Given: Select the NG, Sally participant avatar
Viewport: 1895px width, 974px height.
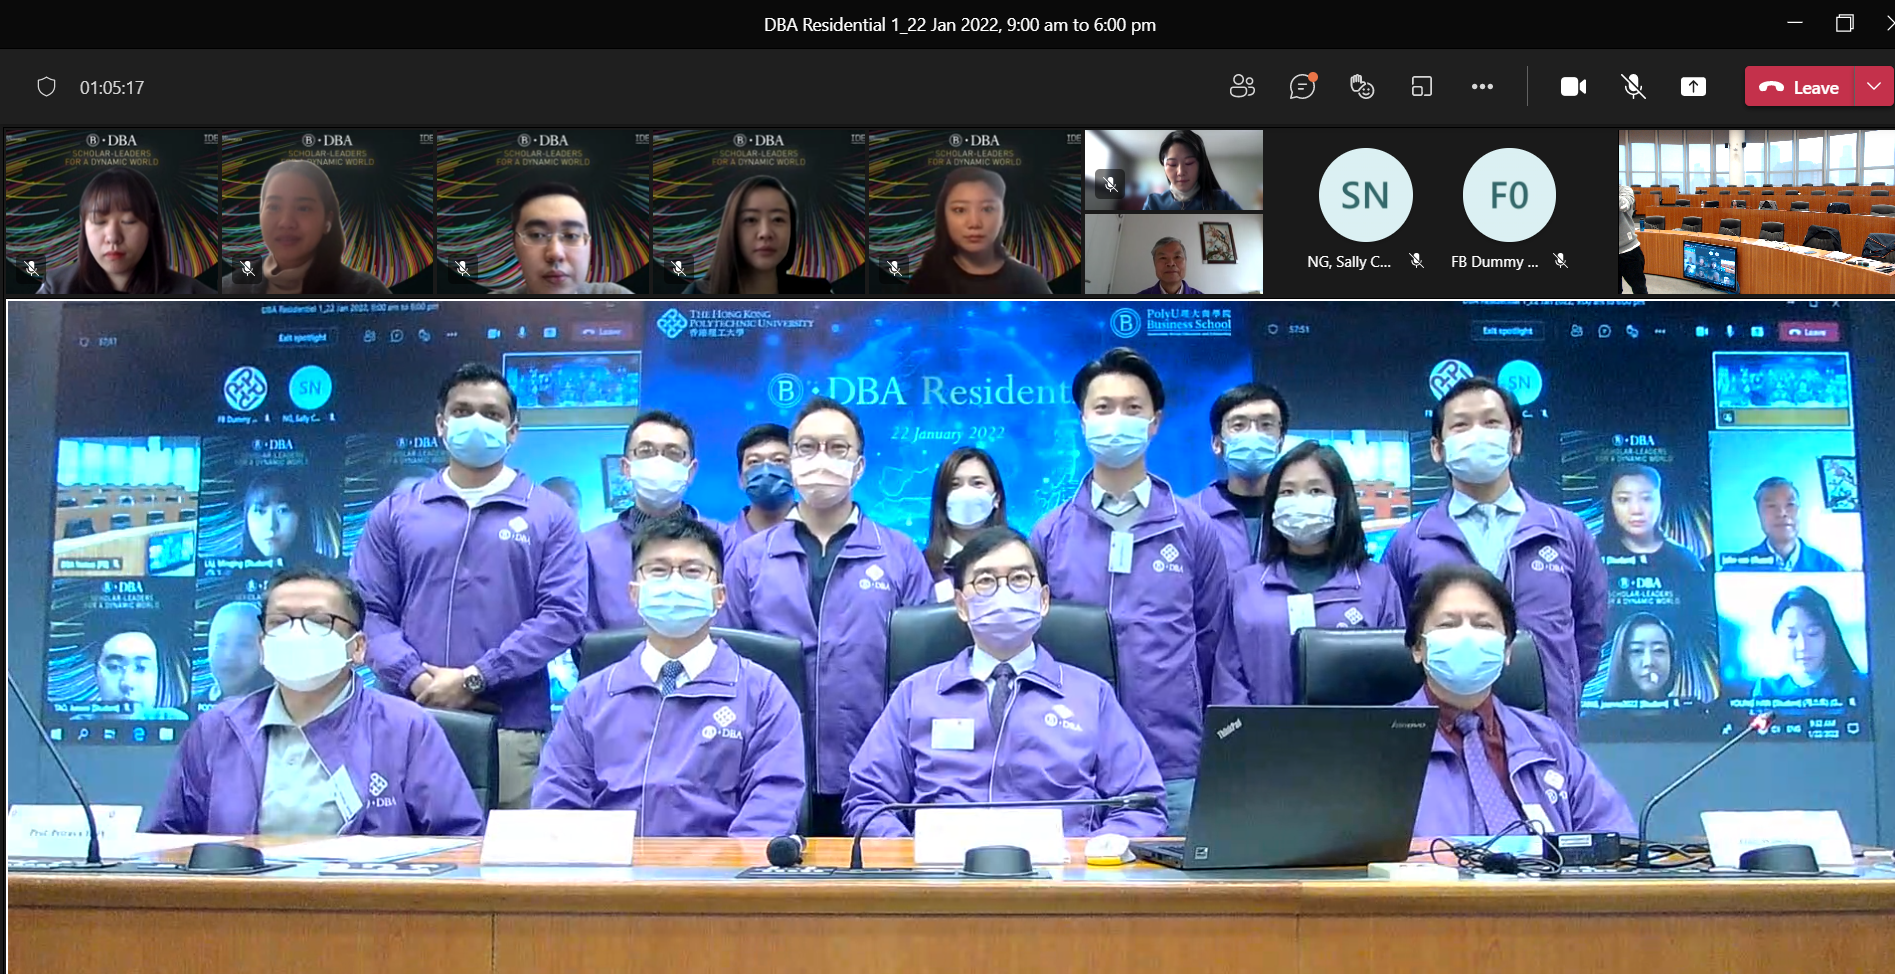Looking at the screenshot, I should 1365,195.
